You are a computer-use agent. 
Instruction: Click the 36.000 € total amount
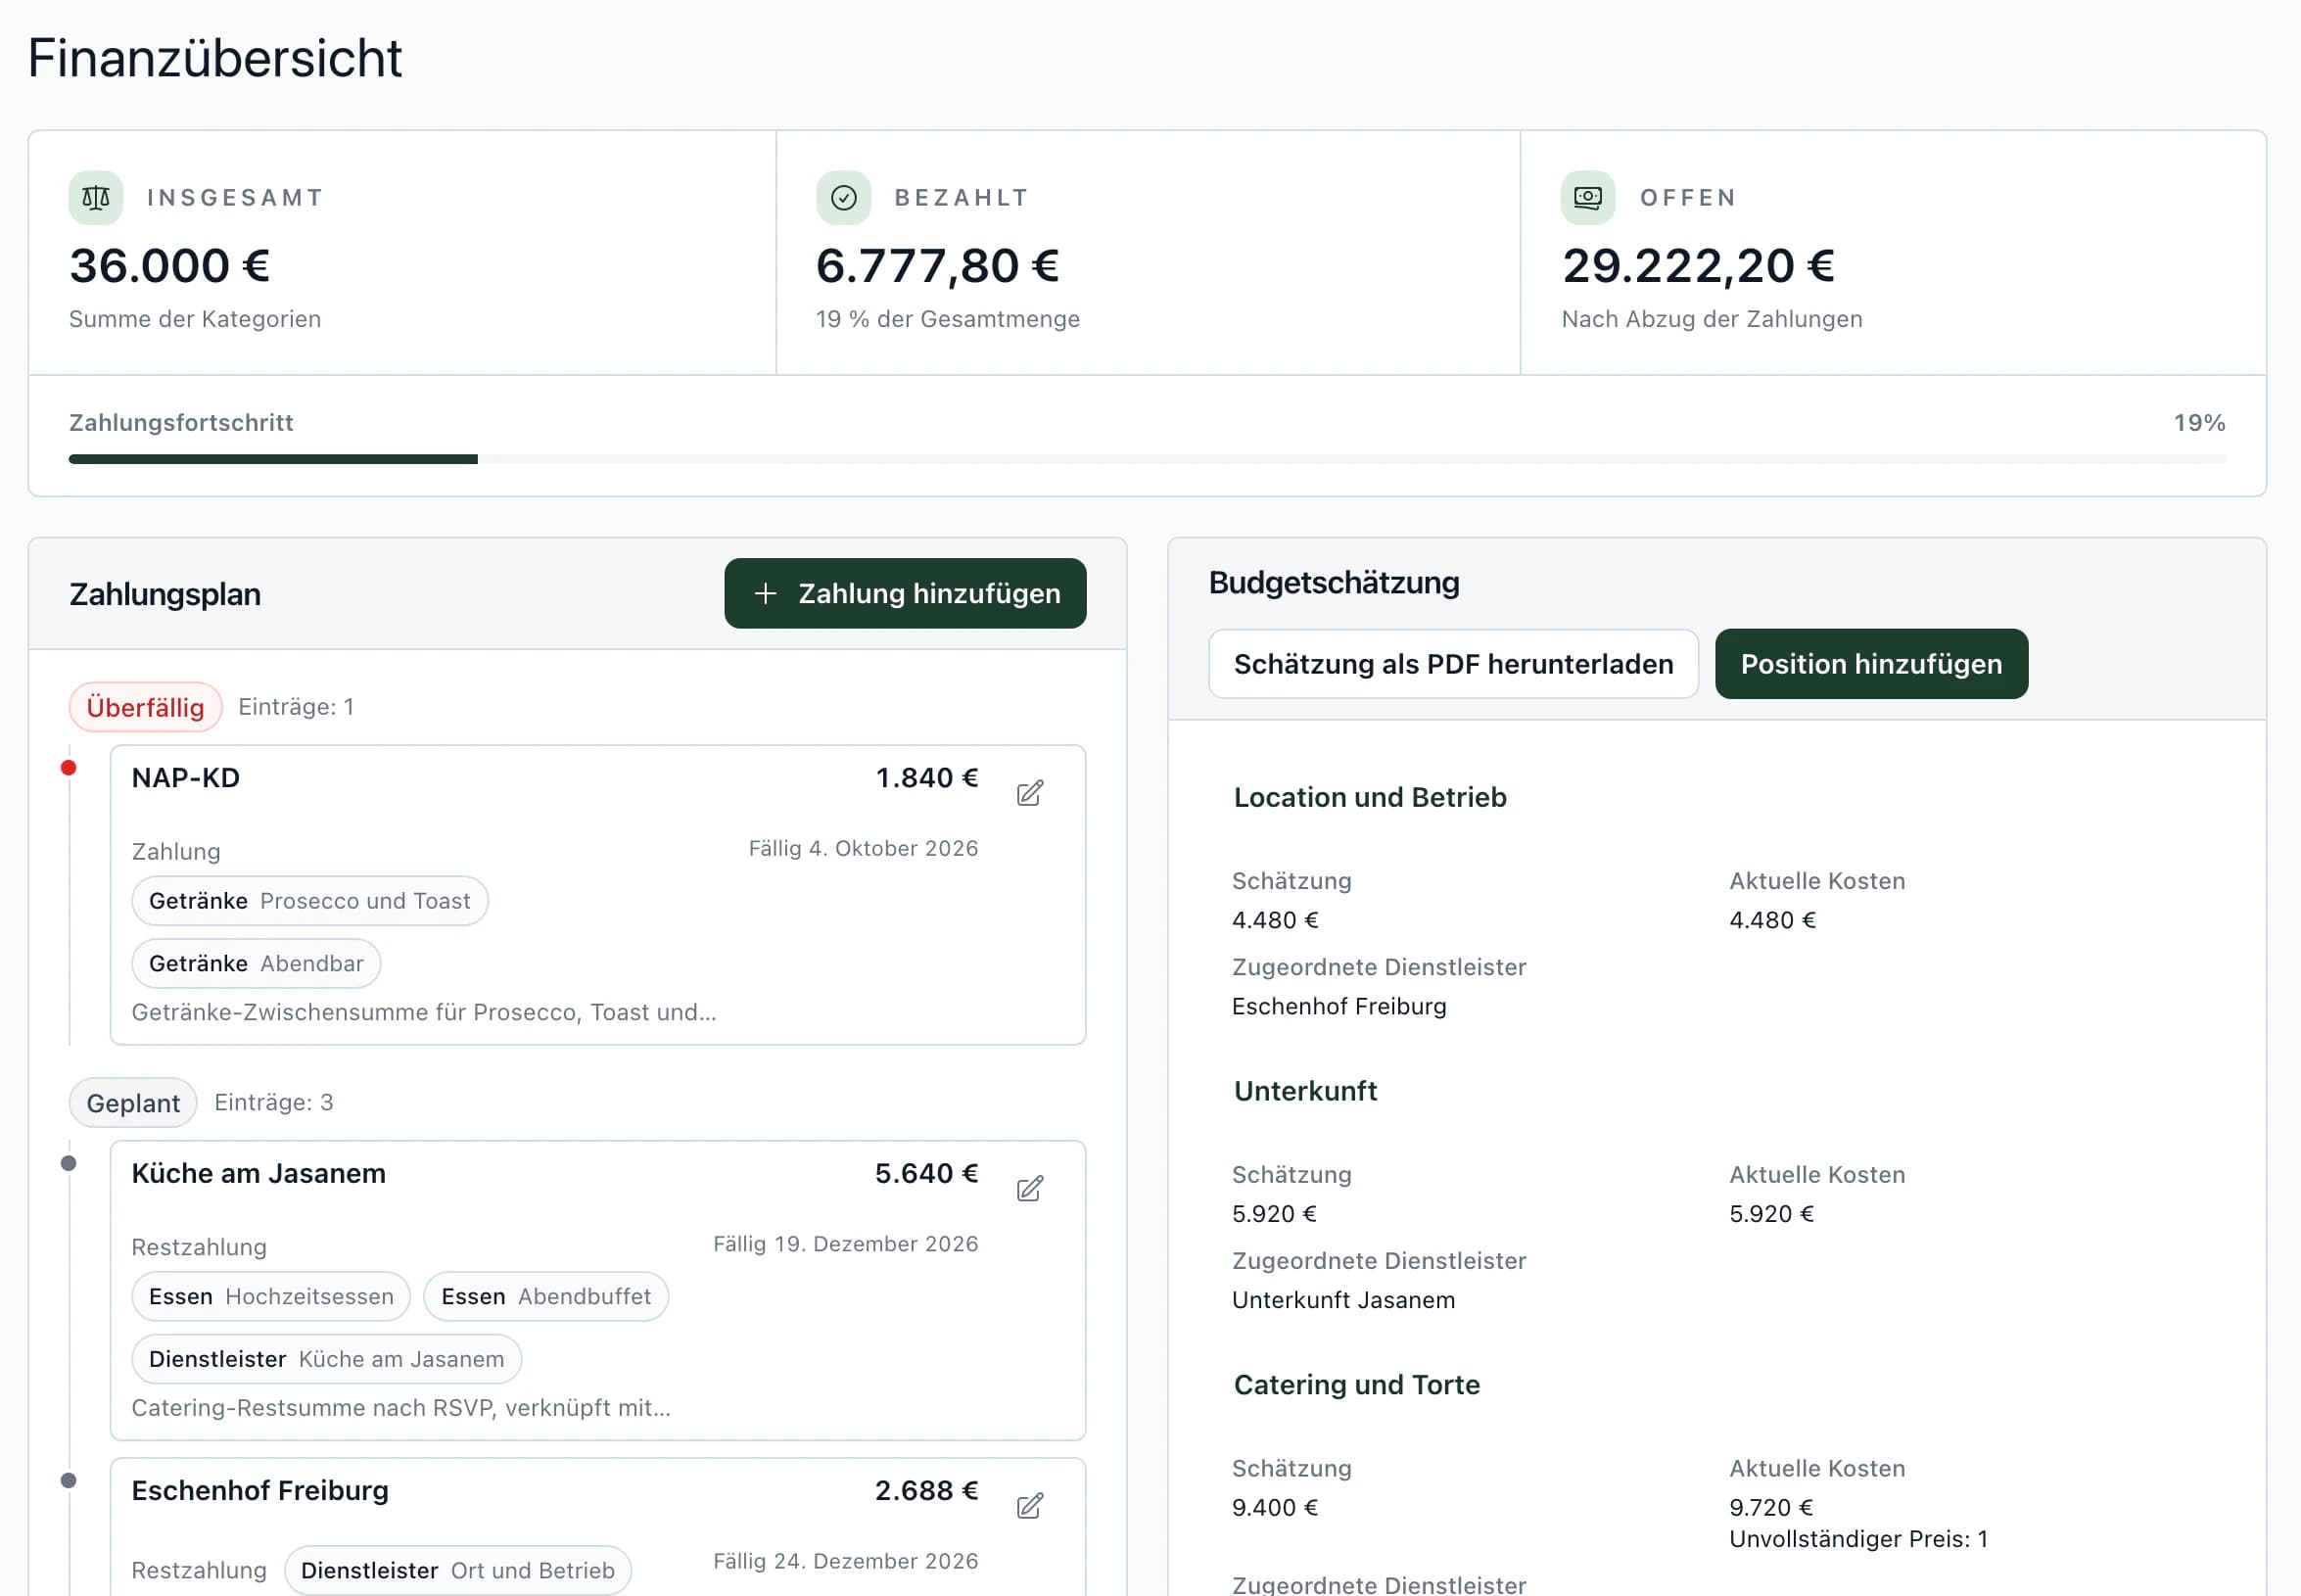pos(169,266)
